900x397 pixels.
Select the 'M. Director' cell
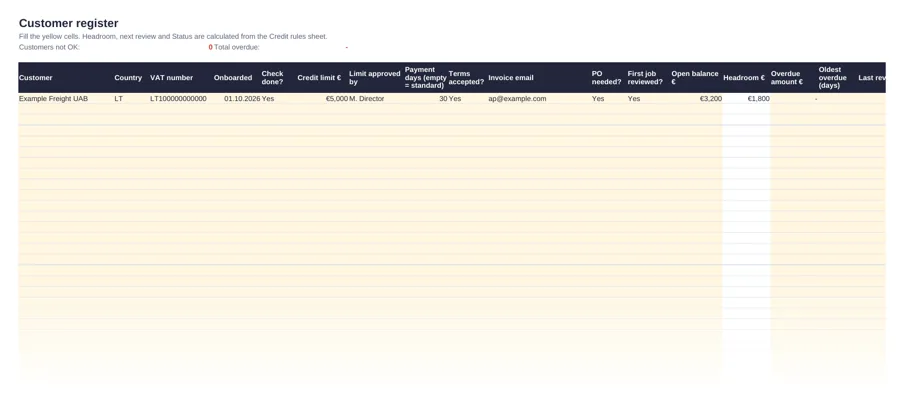[367, 99]
